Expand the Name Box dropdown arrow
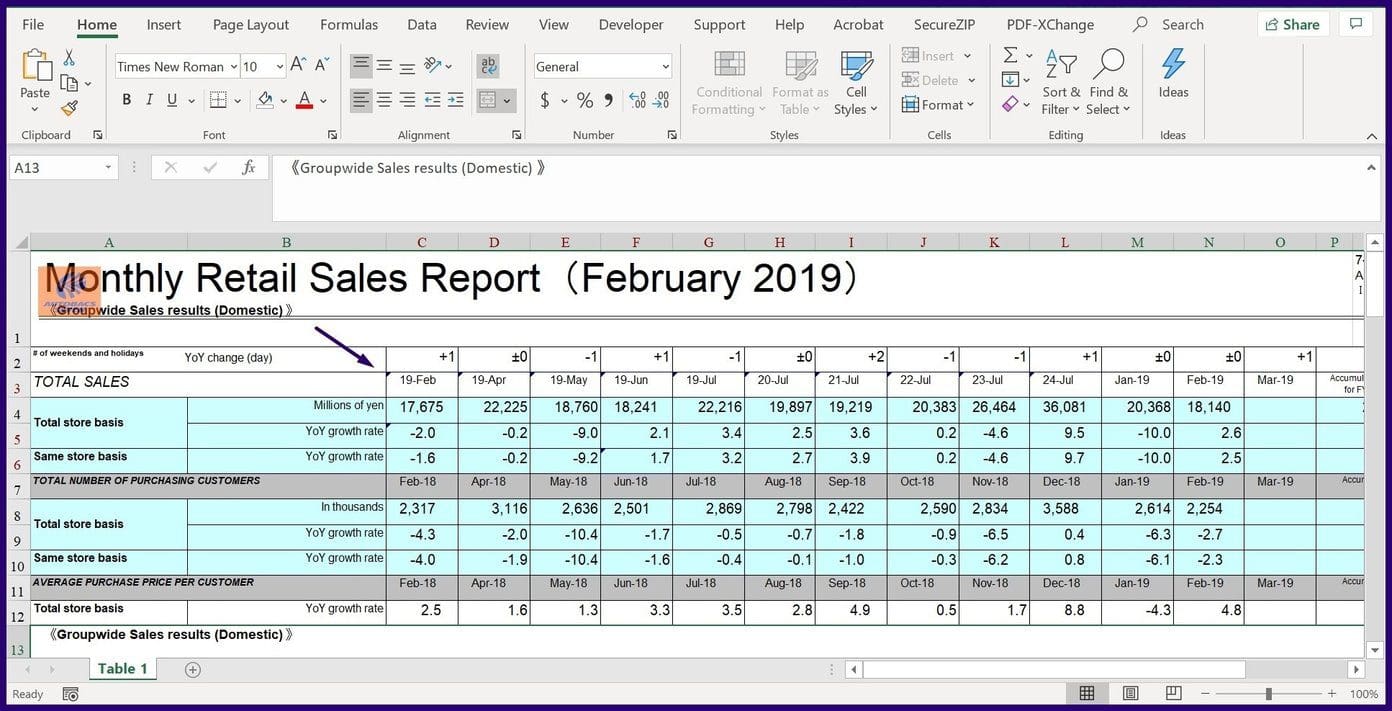Viewport: 1392px width, 711px height. click(108, 168)
